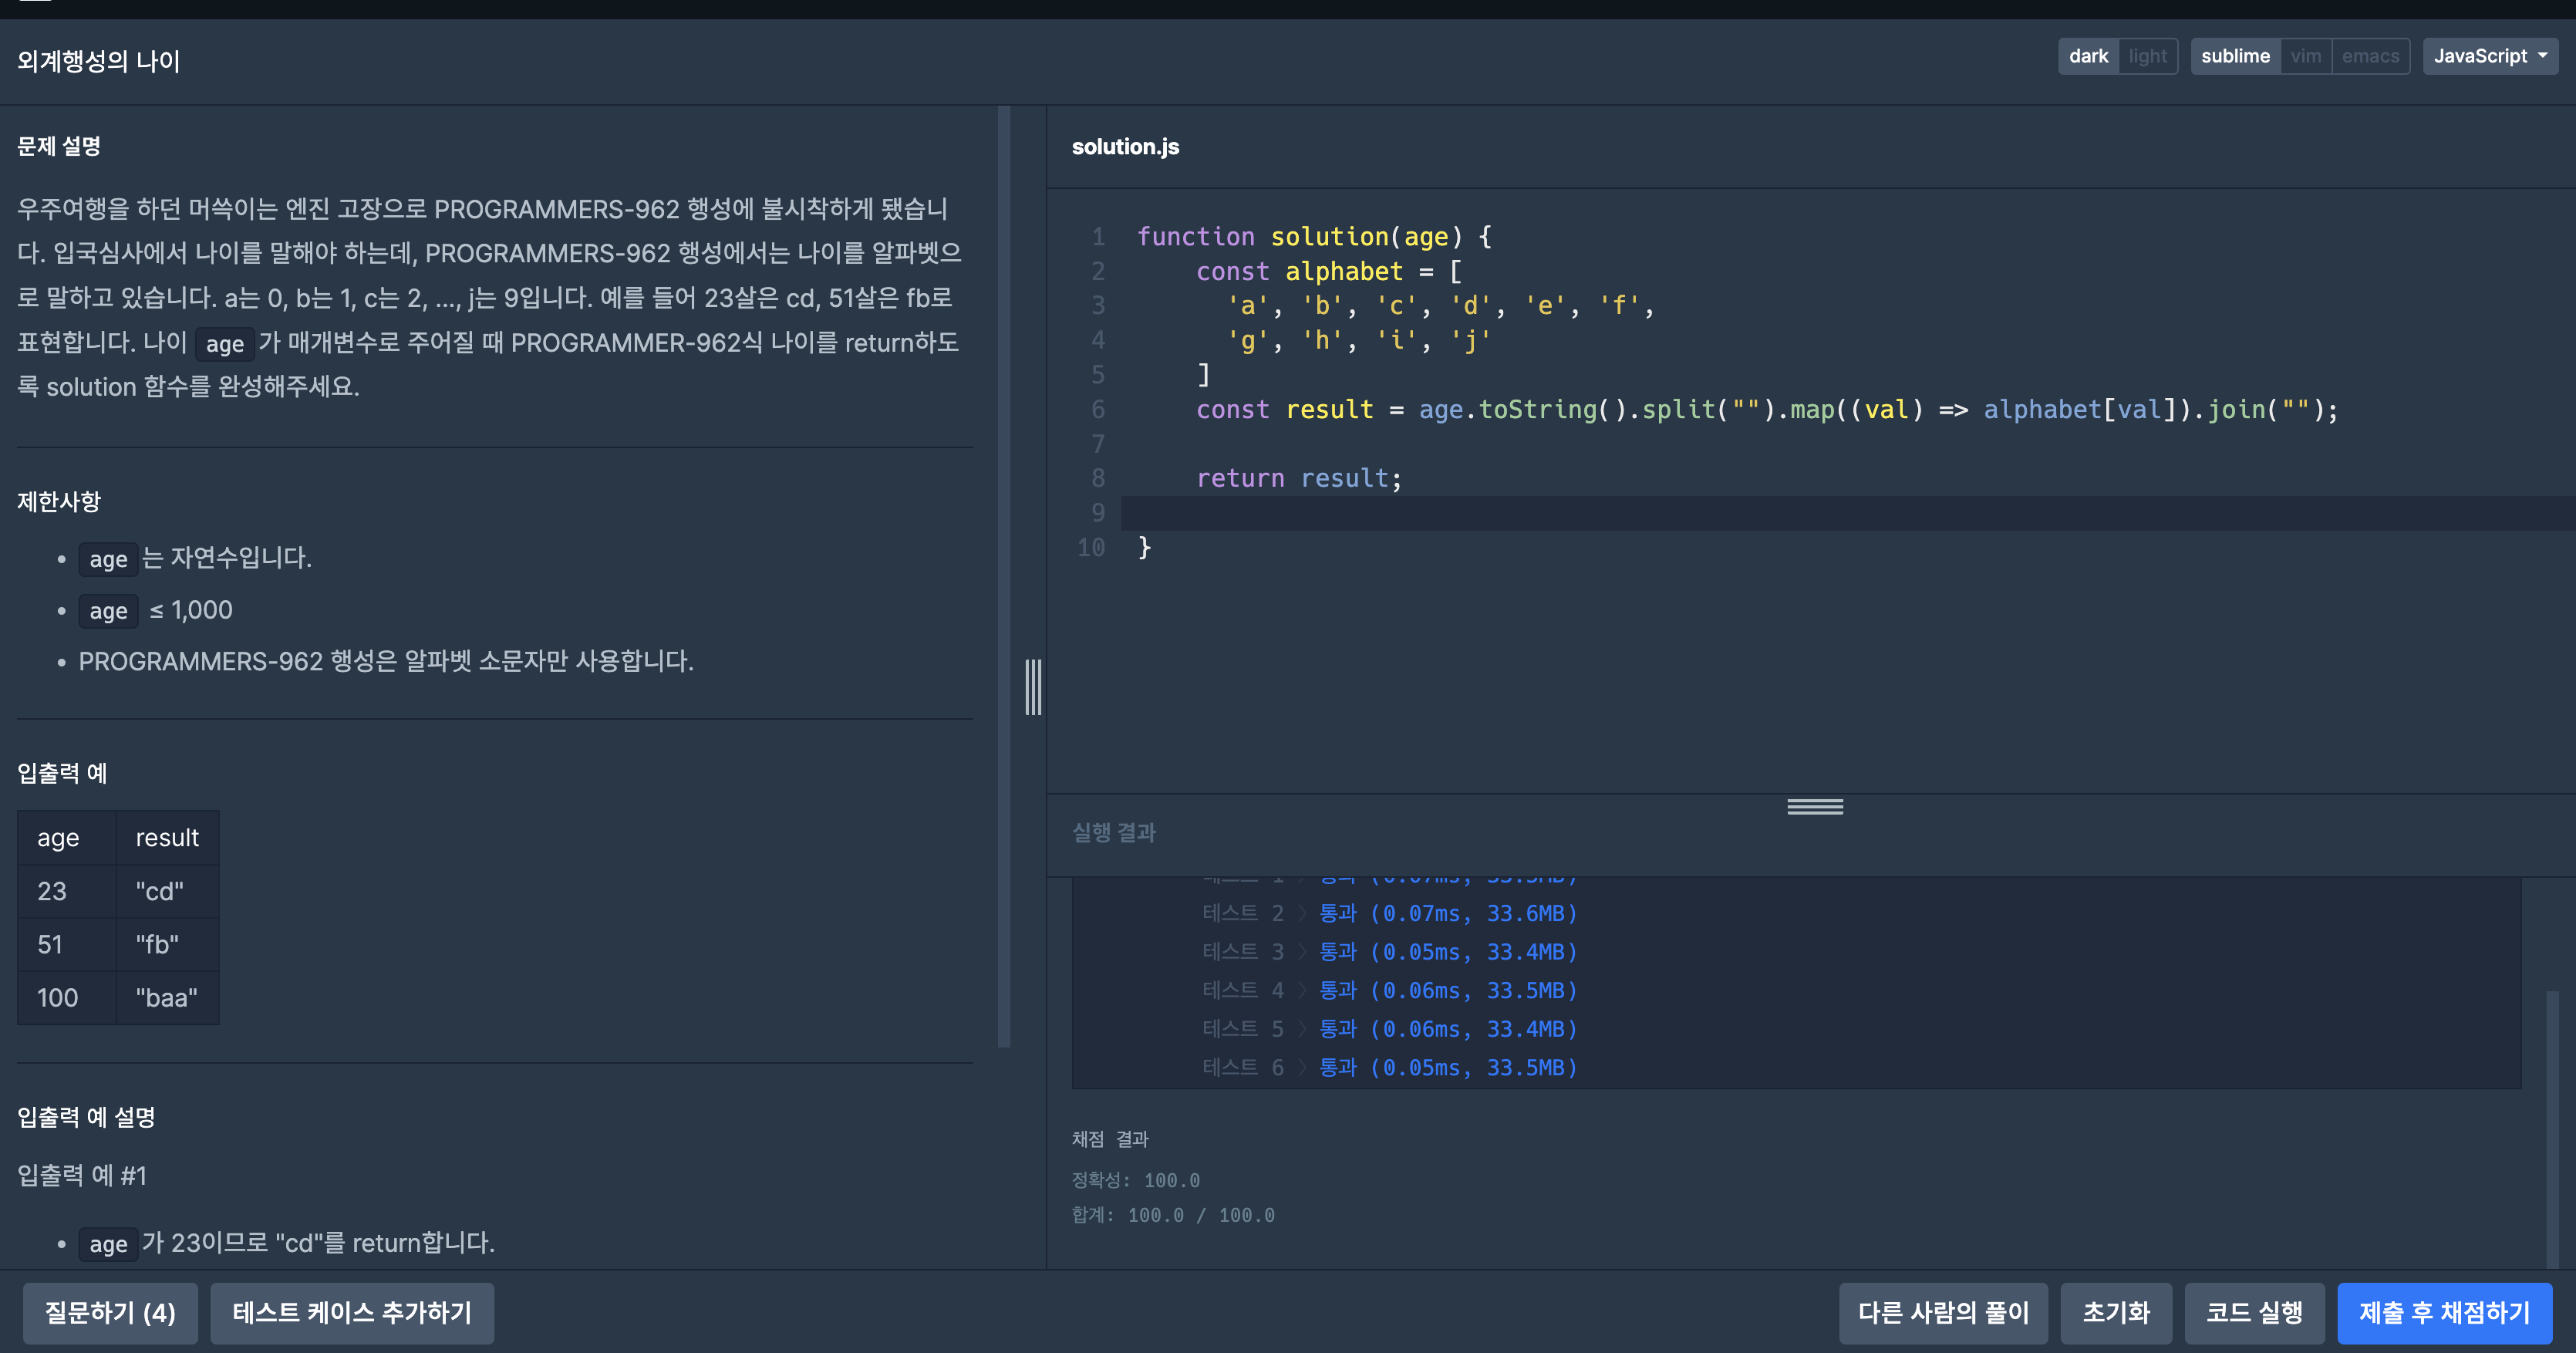Select sublime keymap option
This screenshot has height=1353, width=2576.
click(2235, 56)
